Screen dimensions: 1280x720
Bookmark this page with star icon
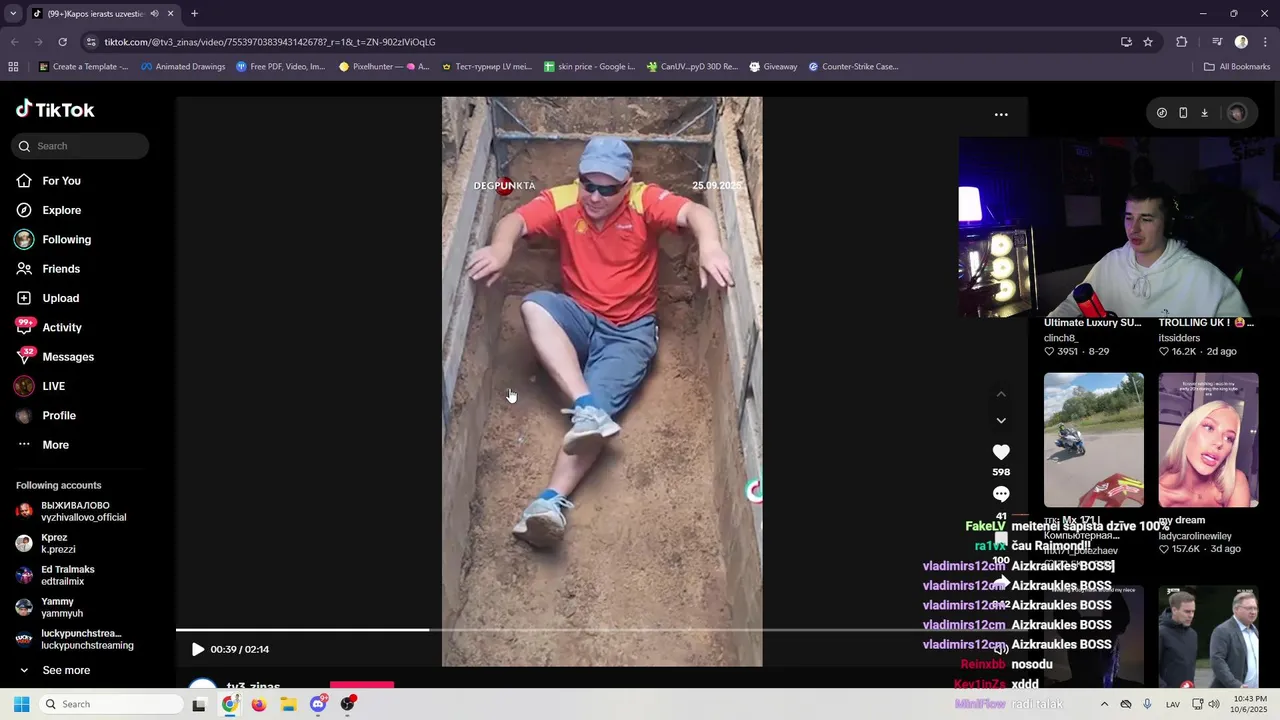[1148, 42]
